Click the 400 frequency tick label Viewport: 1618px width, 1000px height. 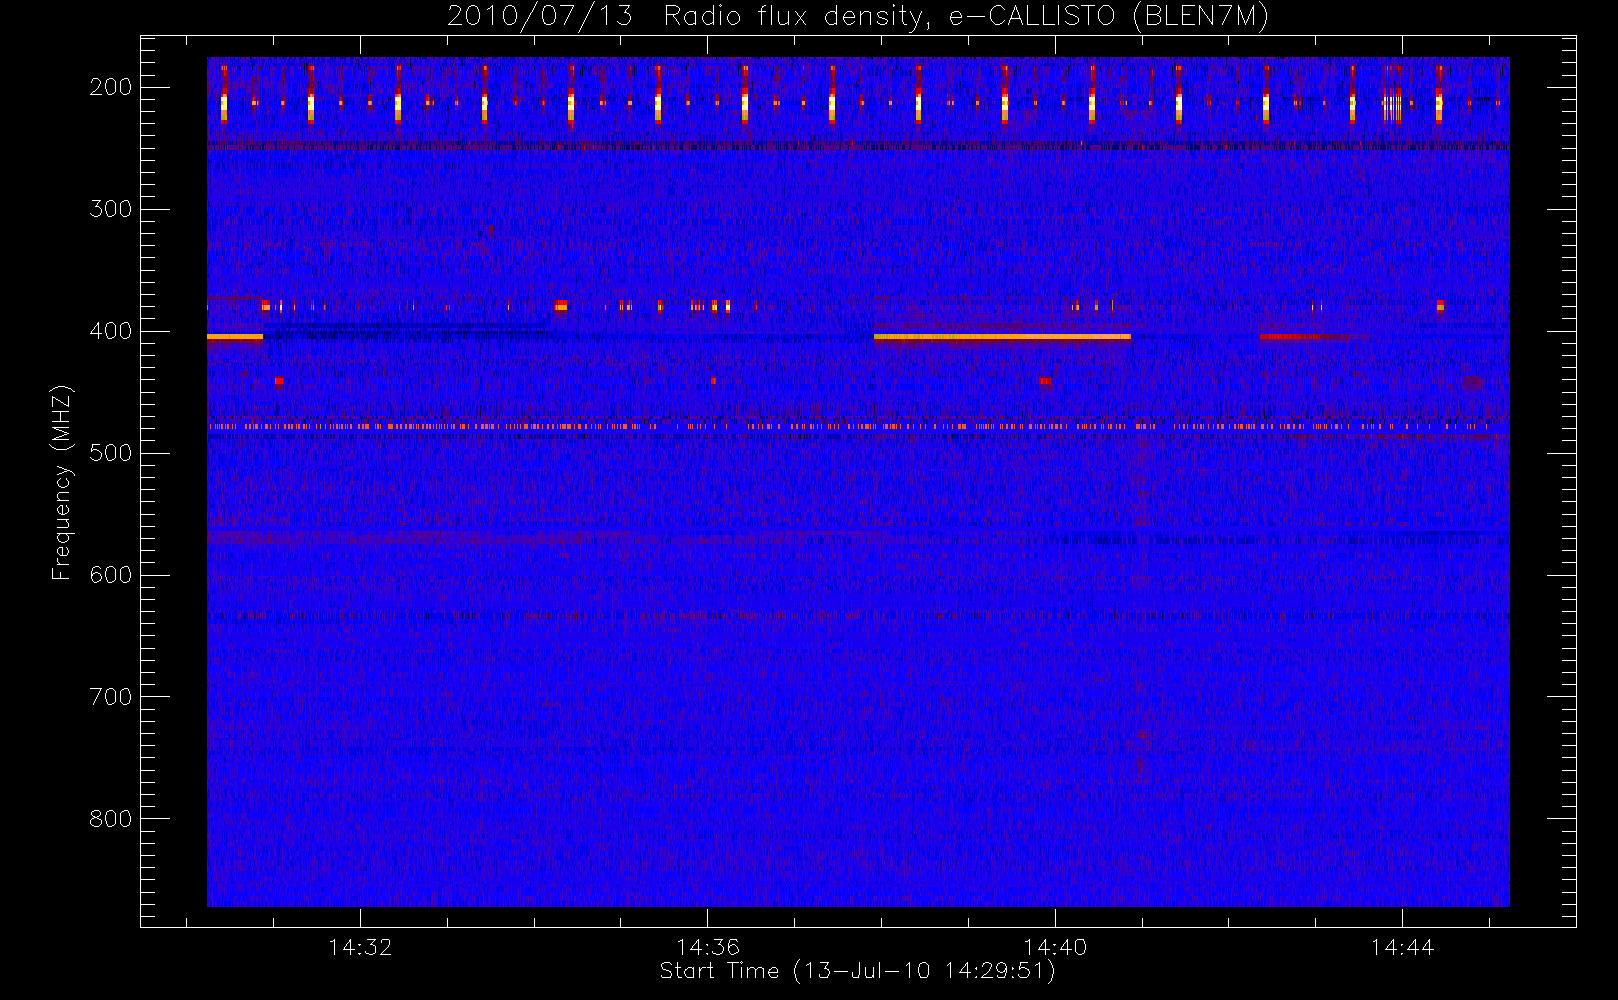pos(110,331)
